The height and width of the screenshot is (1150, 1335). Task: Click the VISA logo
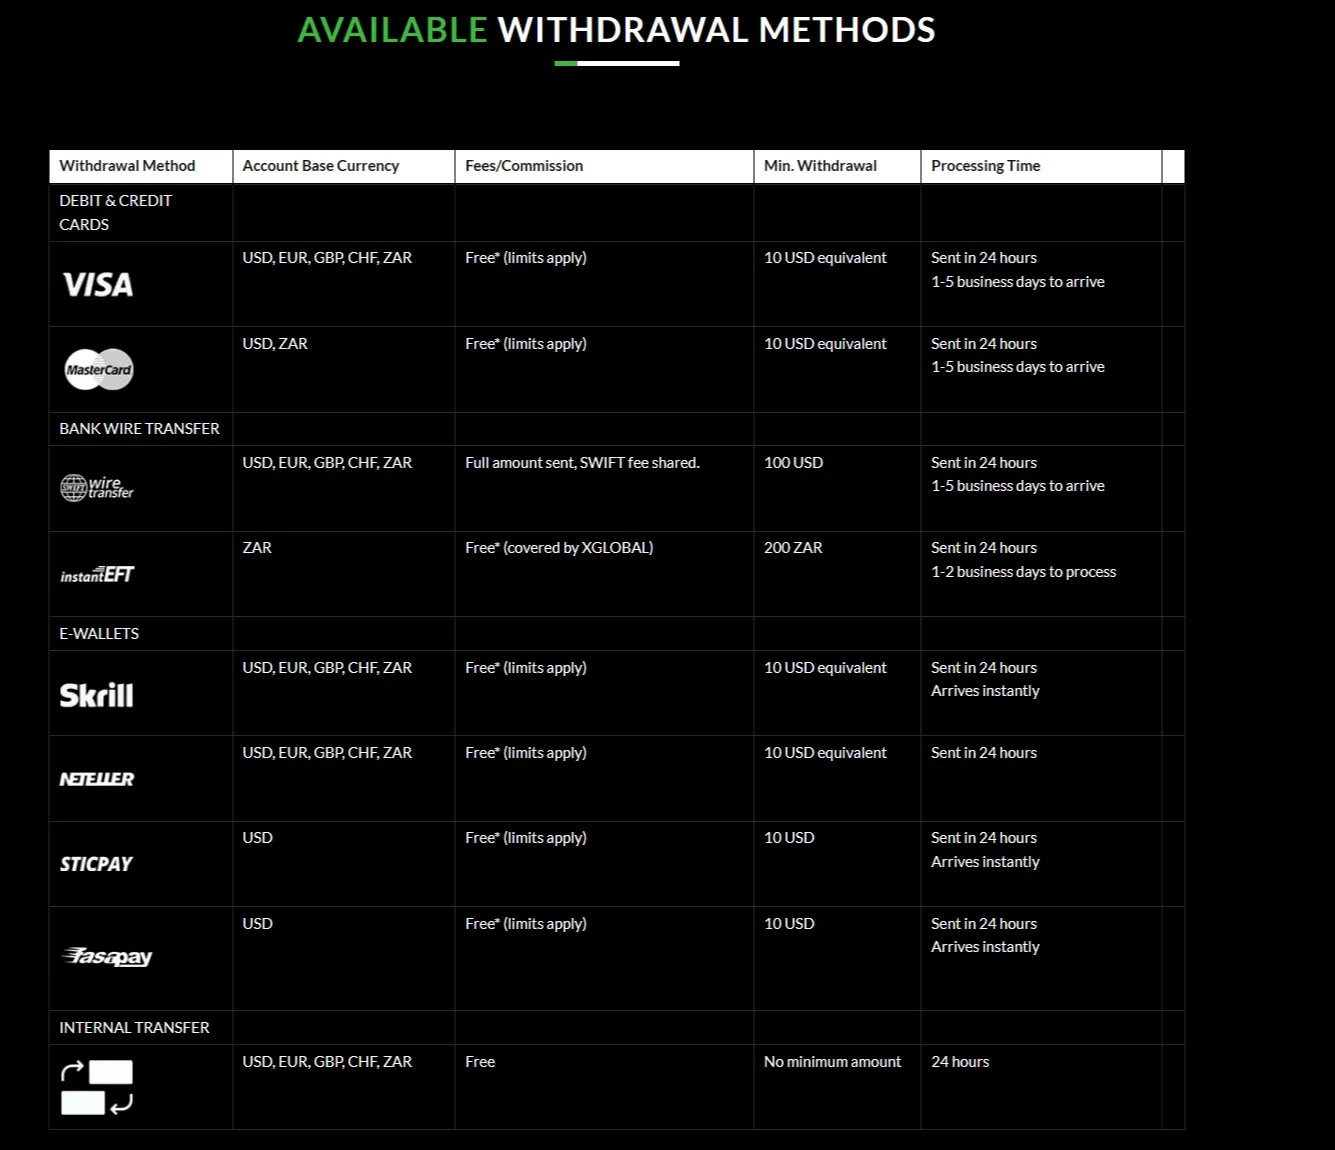tap(98, 285)
